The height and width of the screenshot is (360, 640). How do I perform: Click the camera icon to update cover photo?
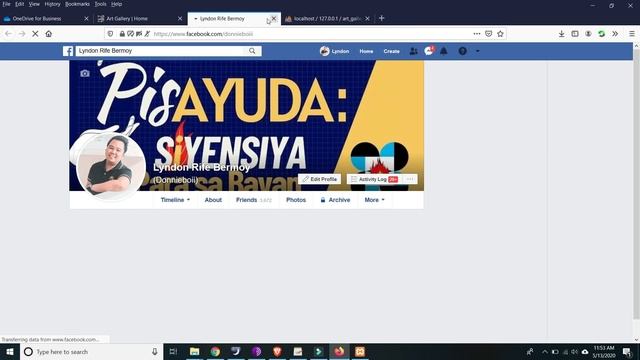pyautogui.click(x=84, y=73)
